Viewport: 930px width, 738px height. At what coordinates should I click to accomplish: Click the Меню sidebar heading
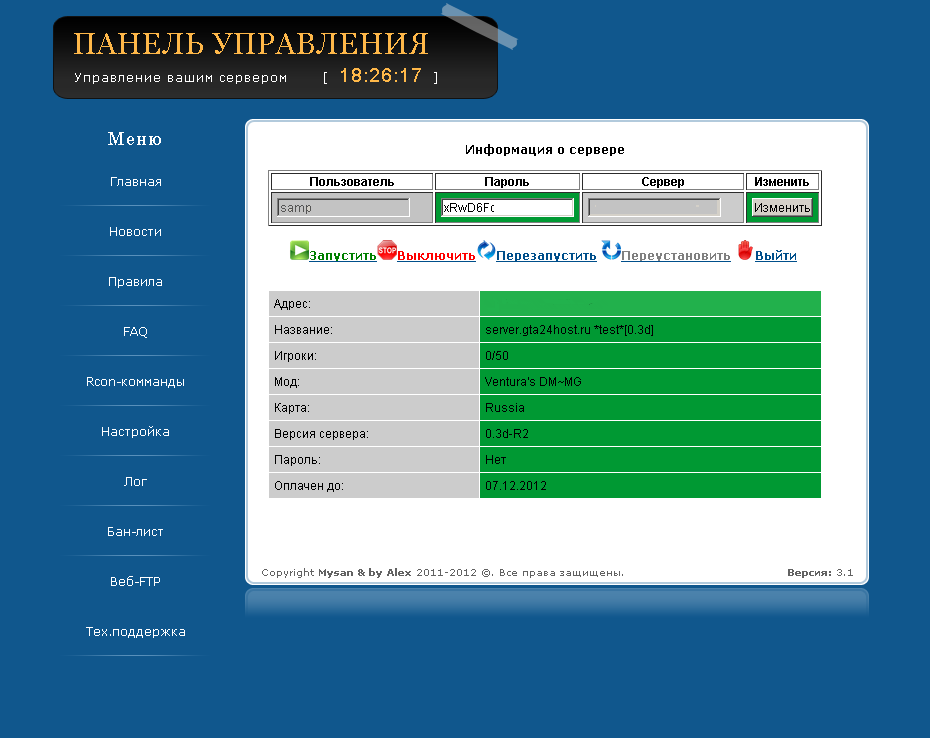click(x=135, y=139)
